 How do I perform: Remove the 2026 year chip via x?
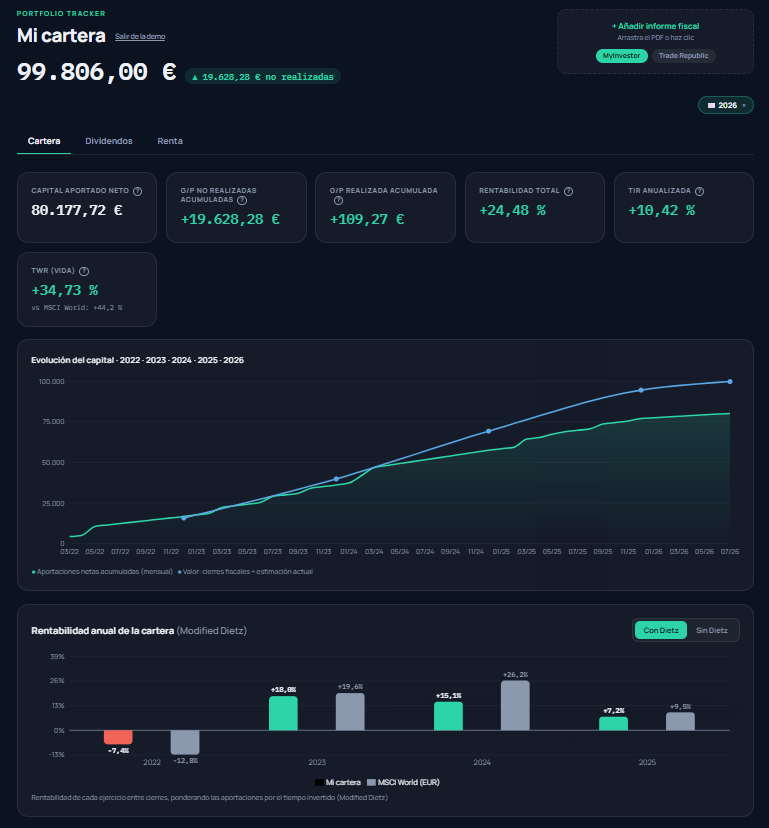[744, 106]
